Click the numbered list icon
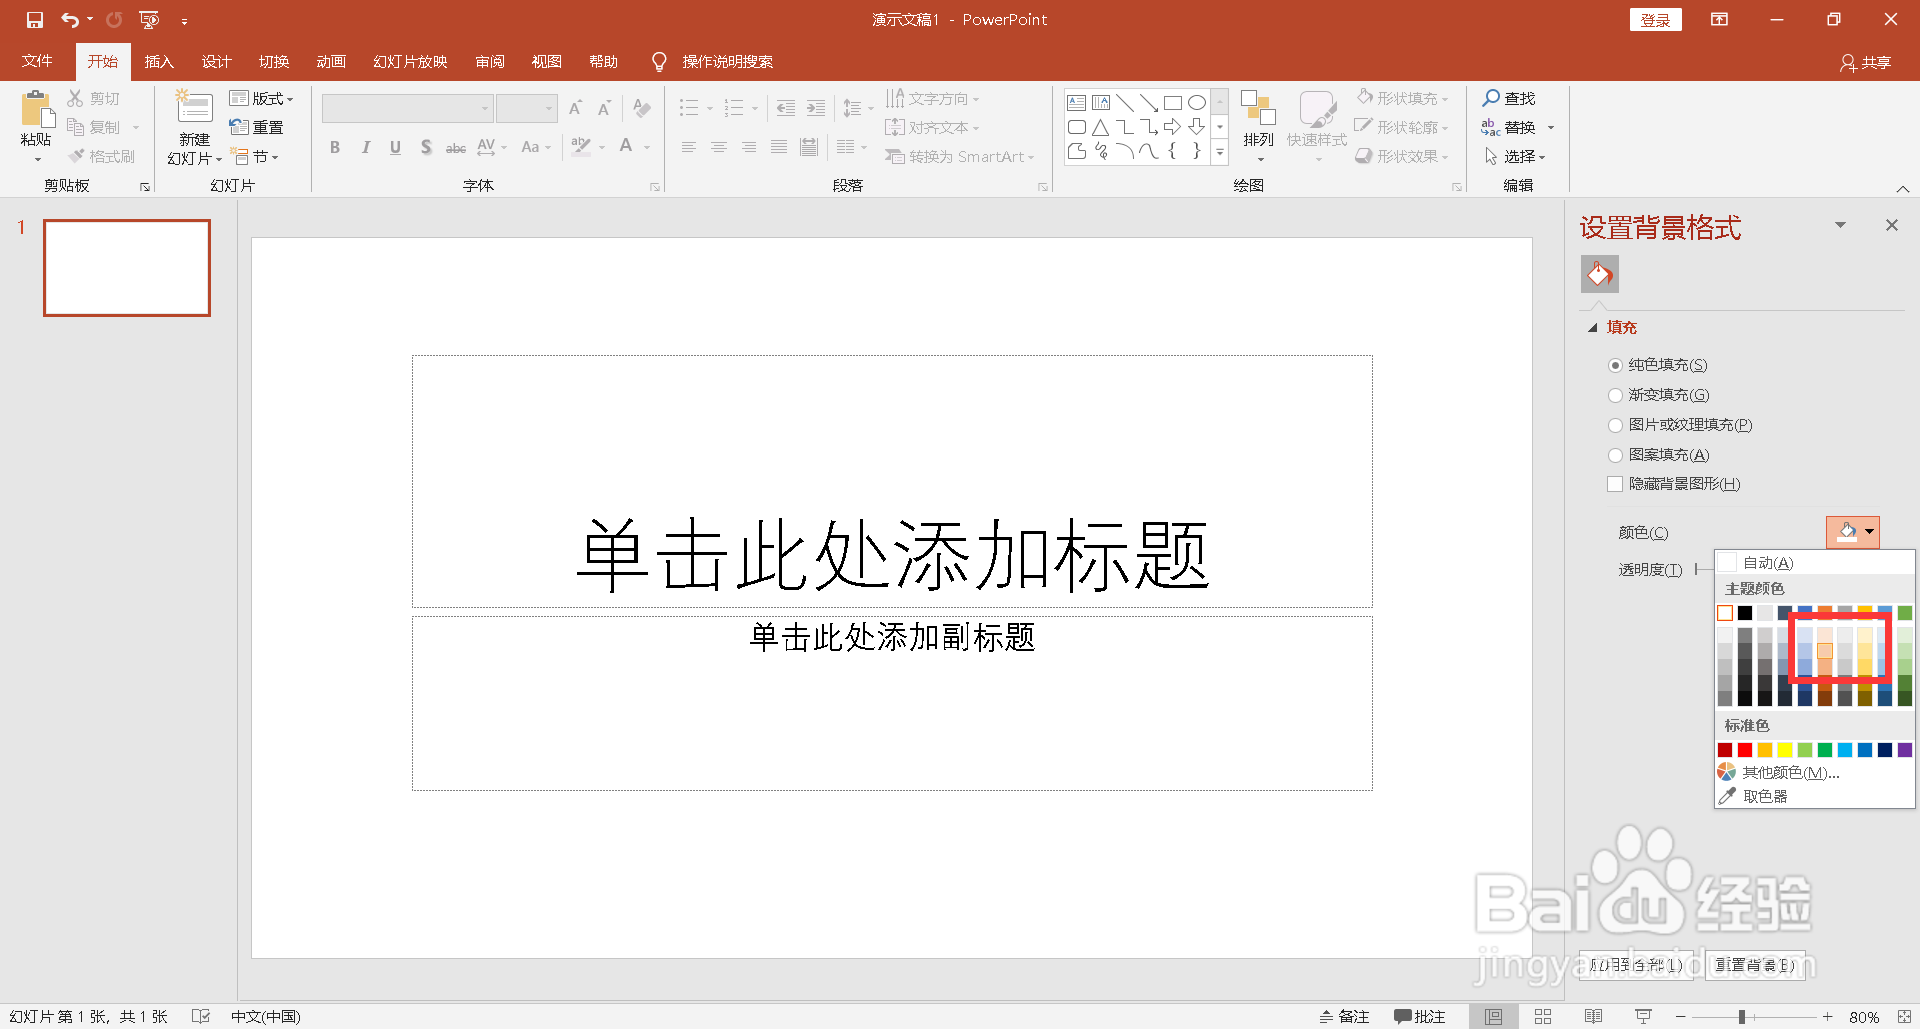Viewport: 1920px width, 1029px height. [734, 108]
